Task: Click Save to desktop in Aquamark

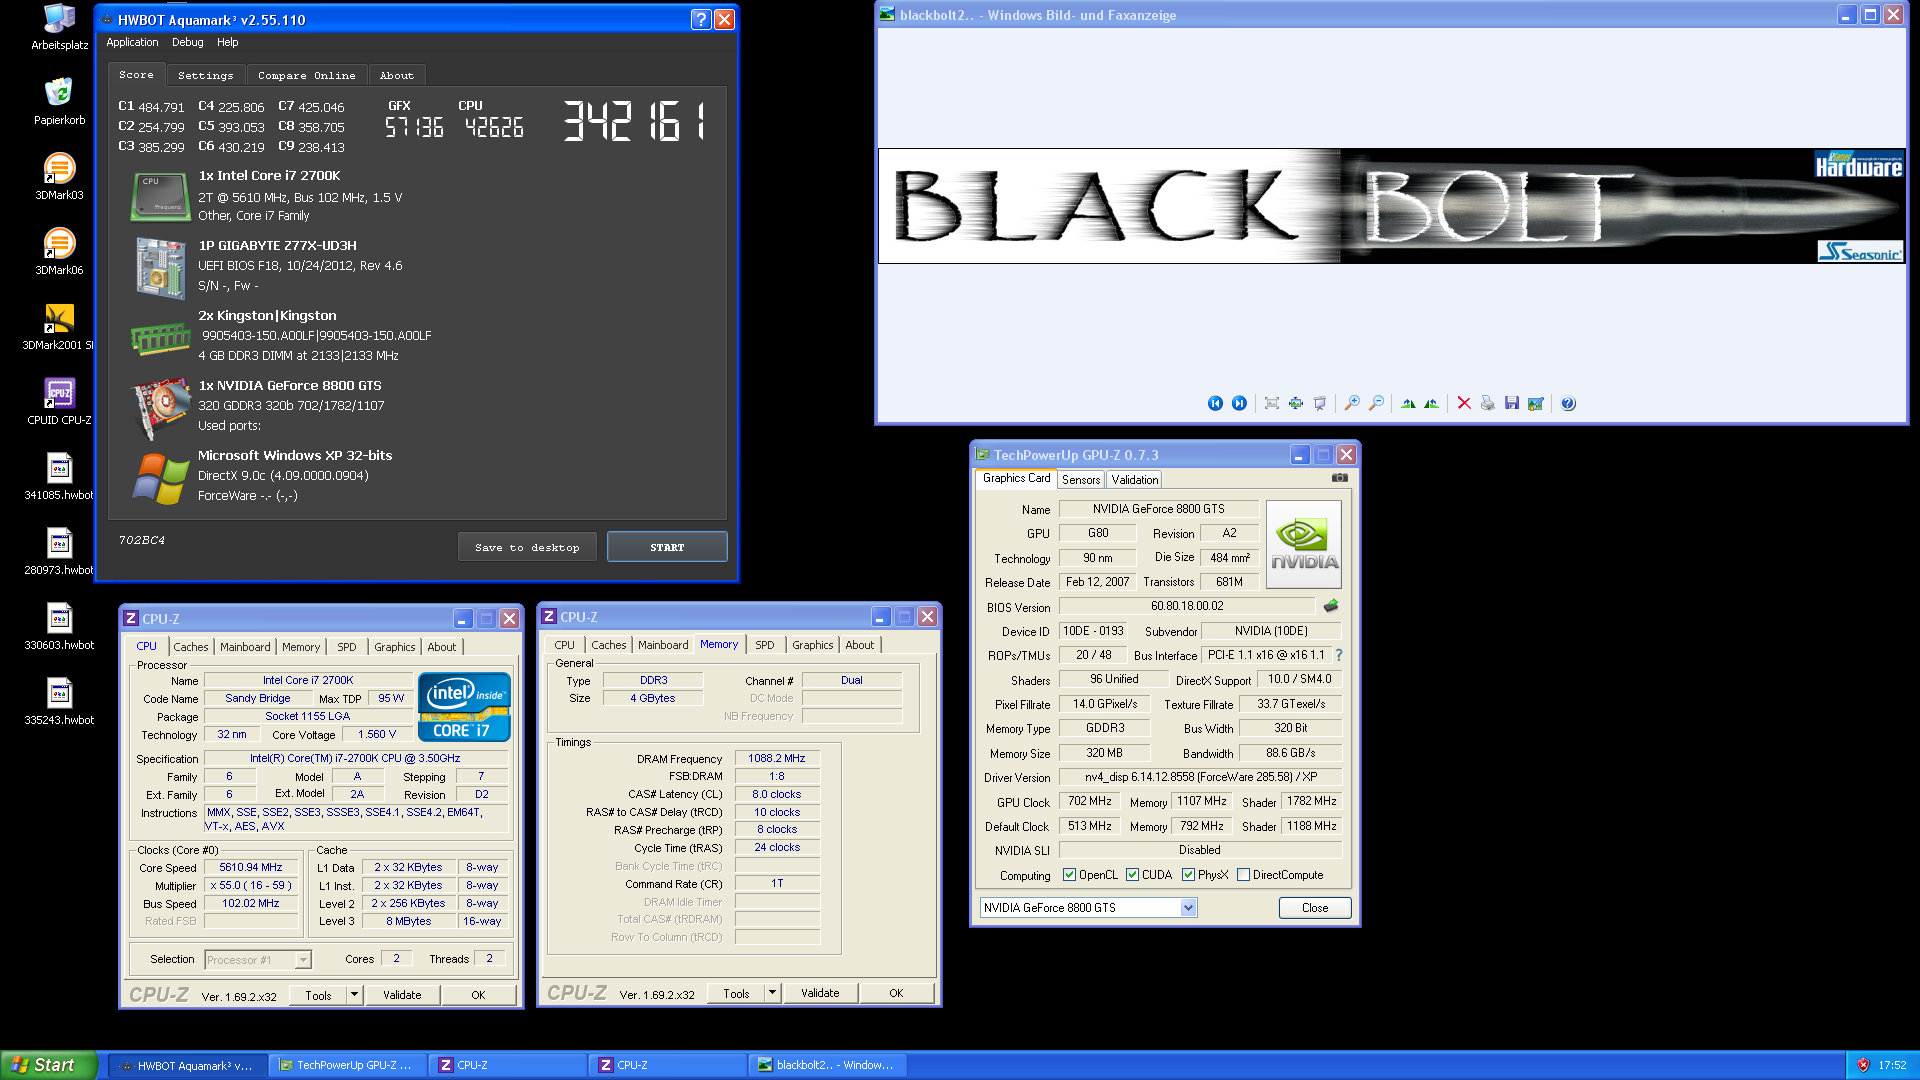Action: pyautogui.click(x=527, y=547)
